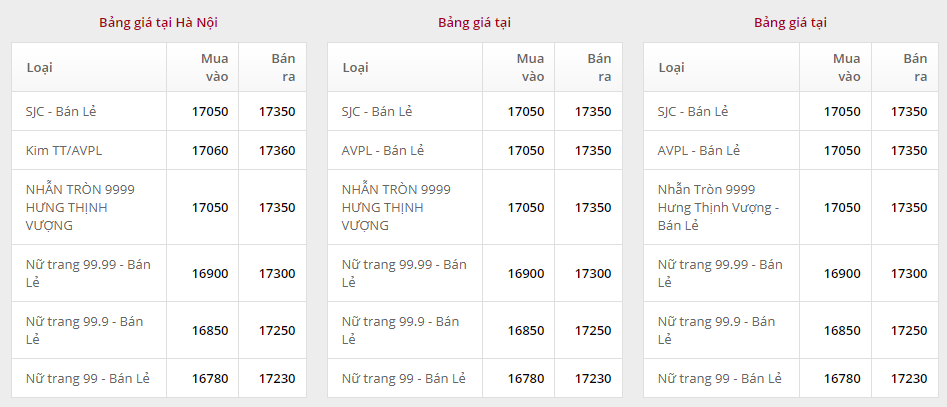947x407 pixels.
Task: Select "SJC - Bán Lẻ" in Hà Nội table
Action: click(67, 111)
